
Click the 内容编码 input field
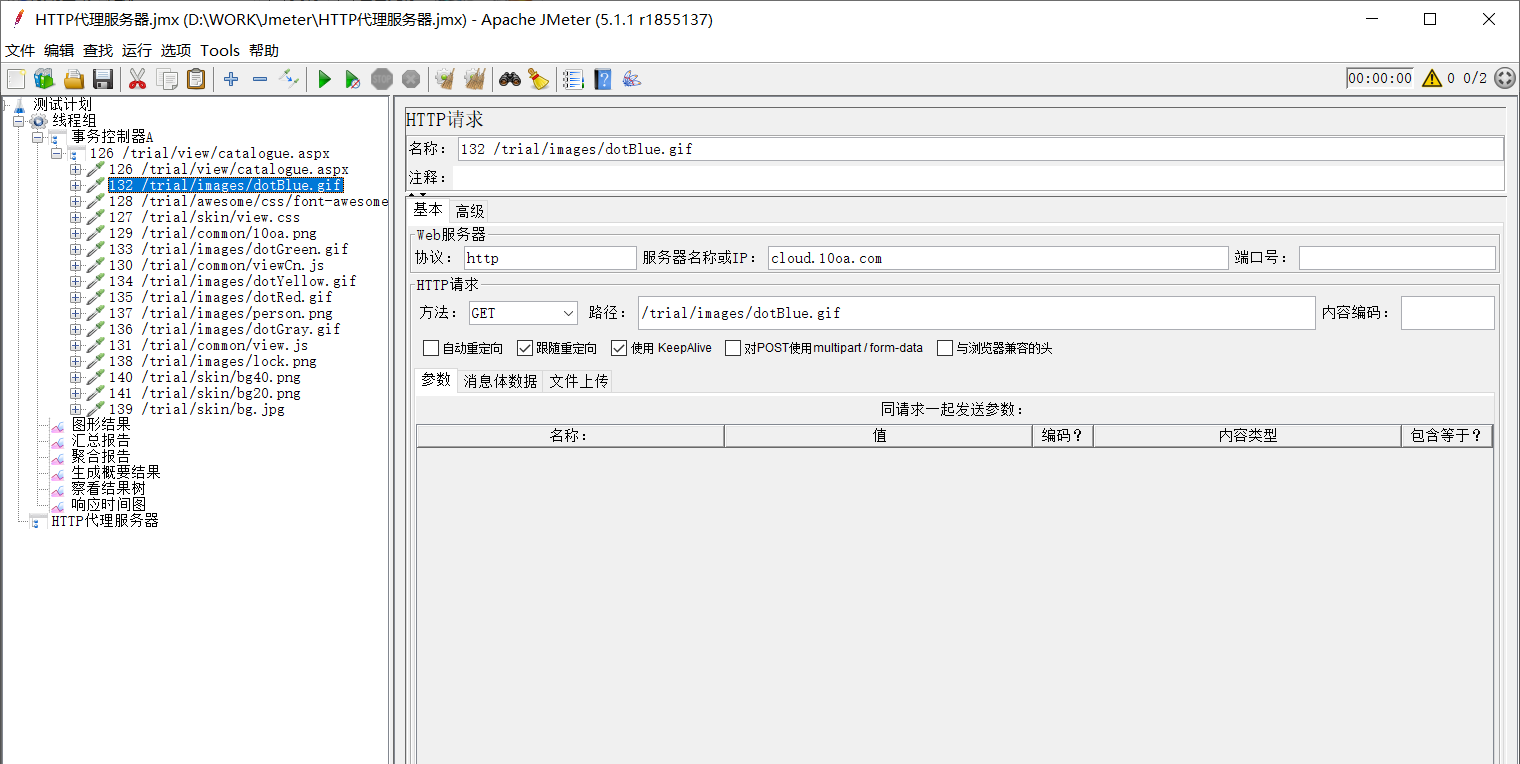tap(1448, 313)
